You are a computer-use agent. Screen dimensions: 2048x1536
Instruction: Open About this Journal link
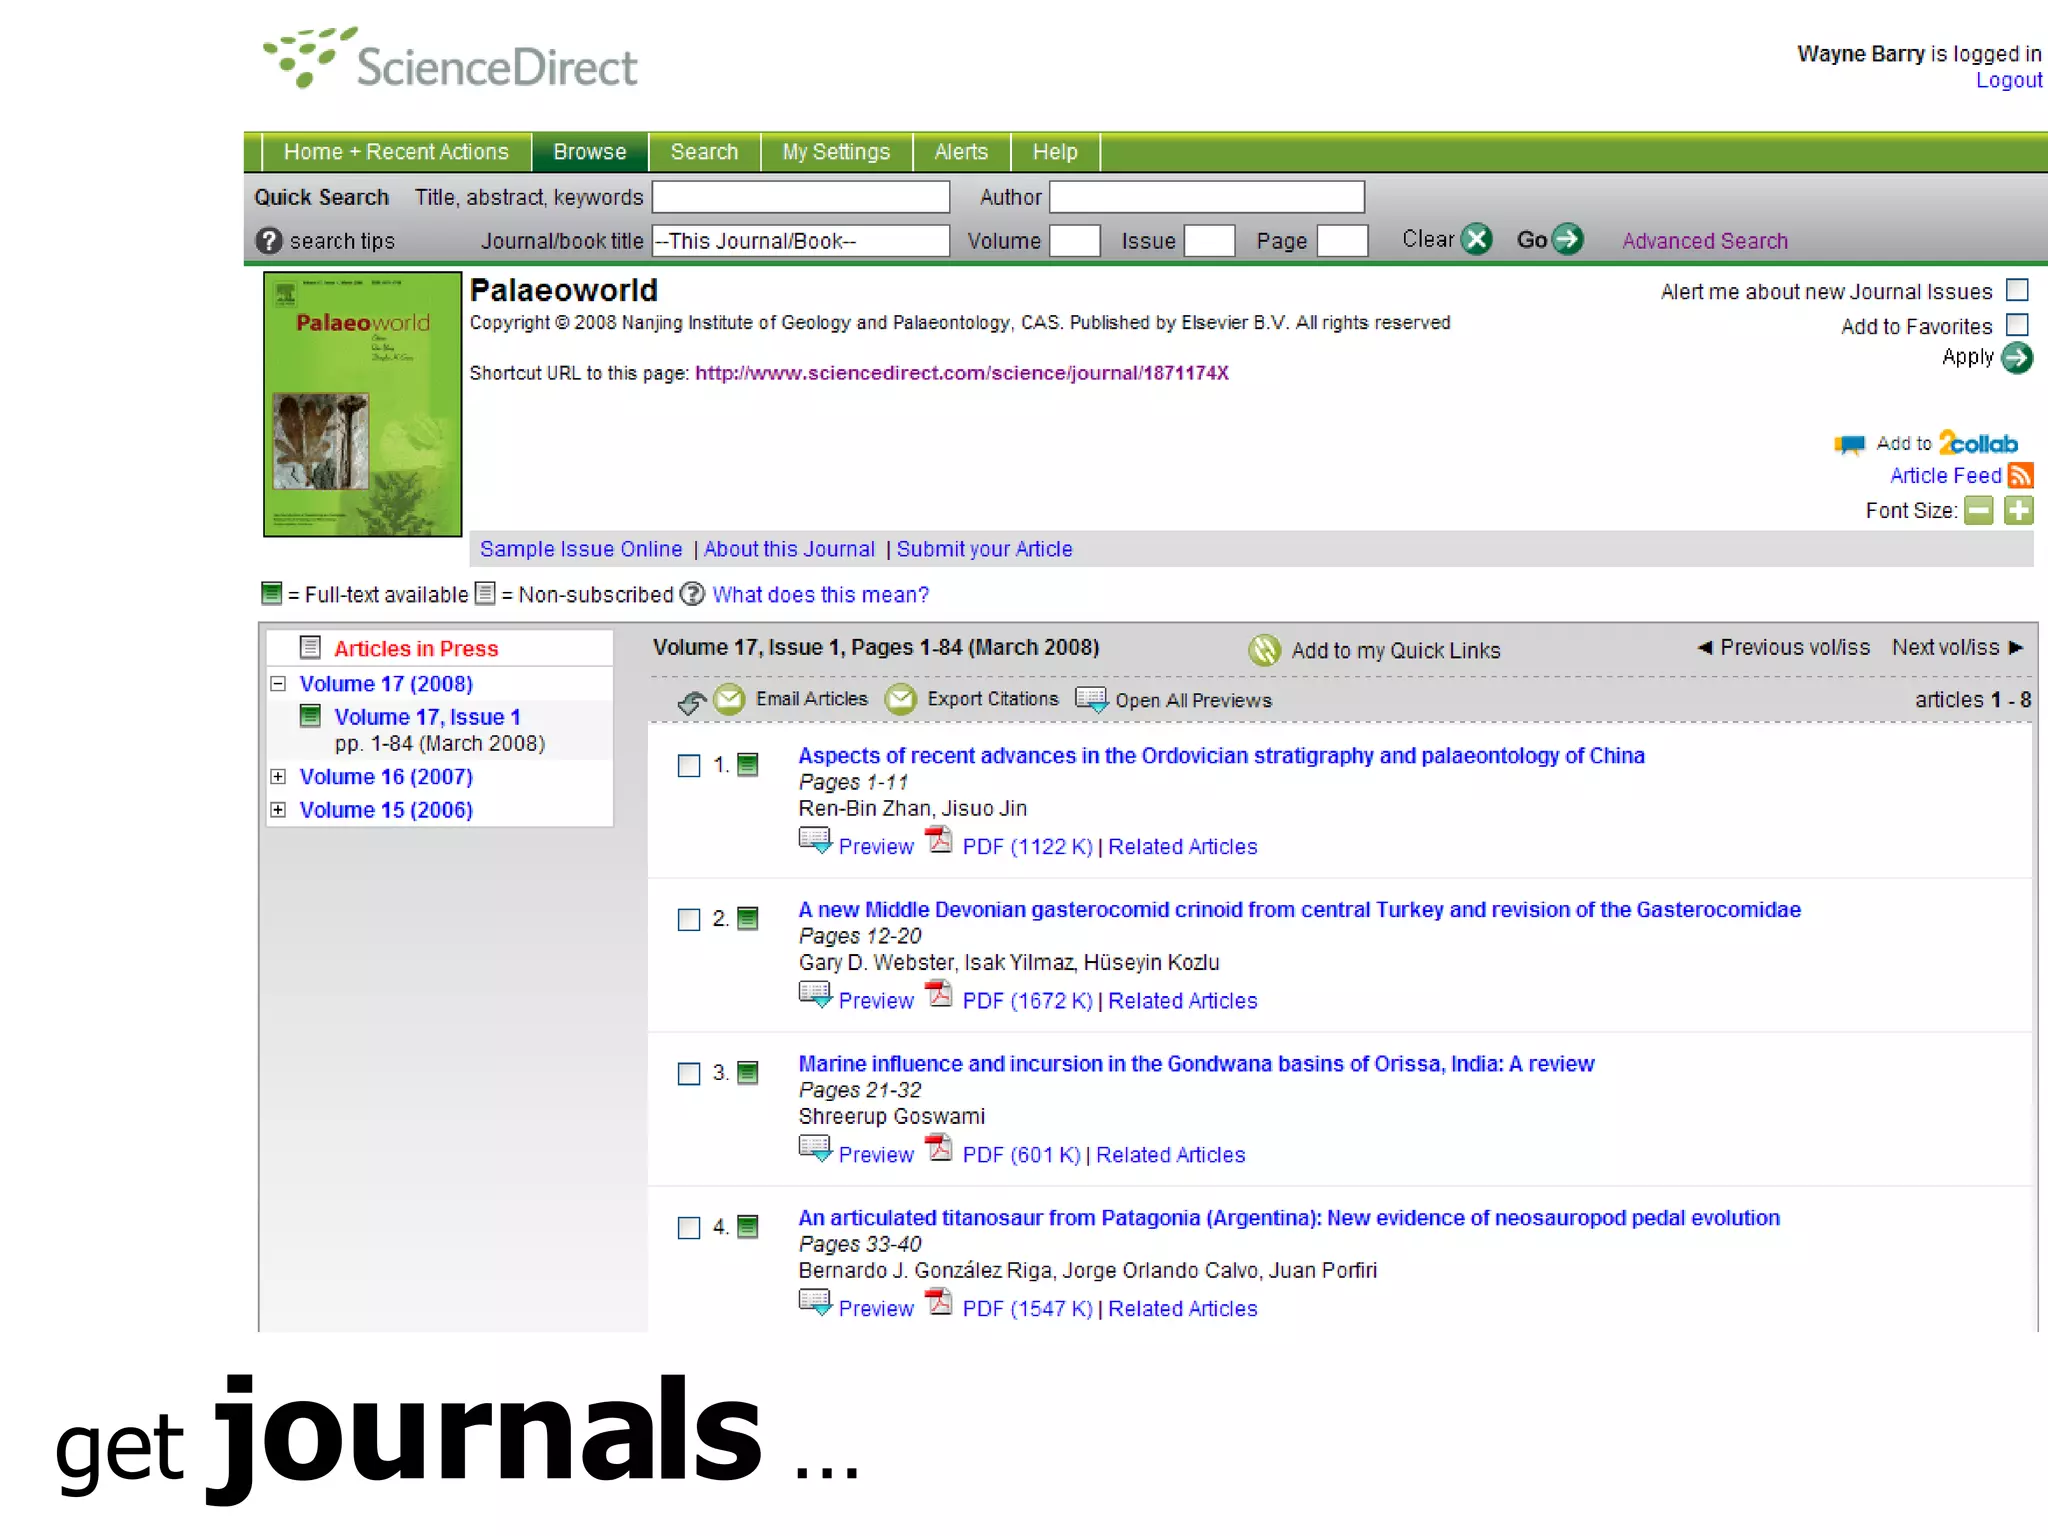pyautogui.click(x=789, y=549)
